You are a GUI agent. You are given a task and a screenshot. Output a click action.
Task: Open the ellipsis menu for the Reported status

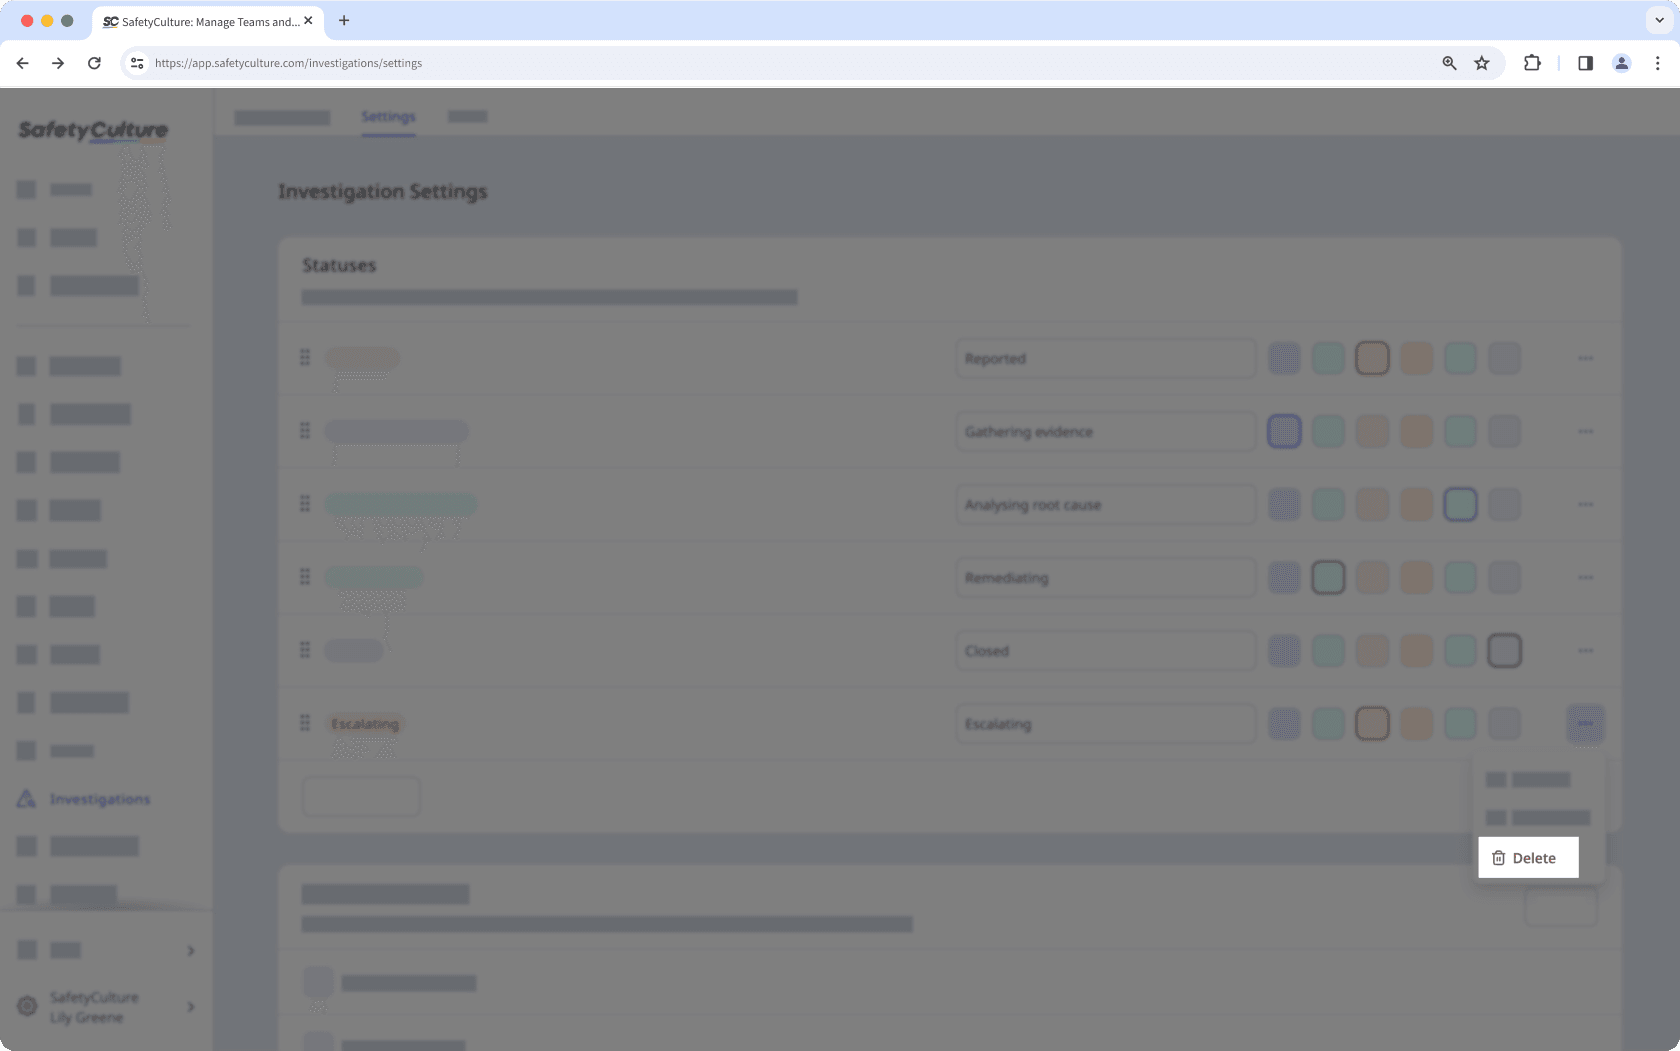click(x=1584, y=357)
